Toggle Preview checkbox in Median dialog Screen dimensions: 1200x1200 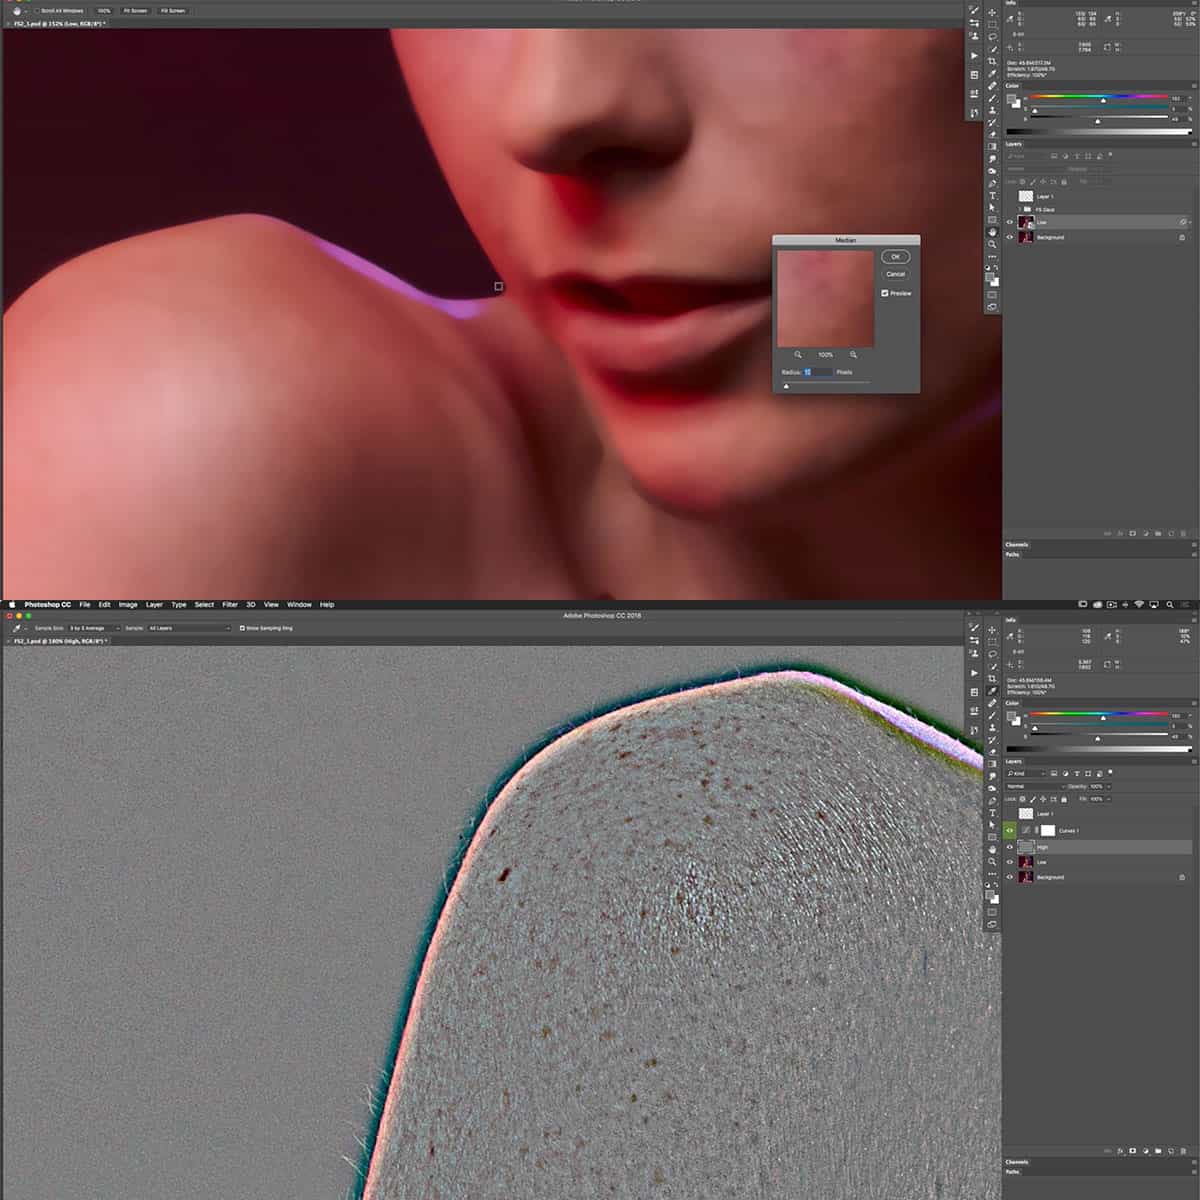(885, 293)
